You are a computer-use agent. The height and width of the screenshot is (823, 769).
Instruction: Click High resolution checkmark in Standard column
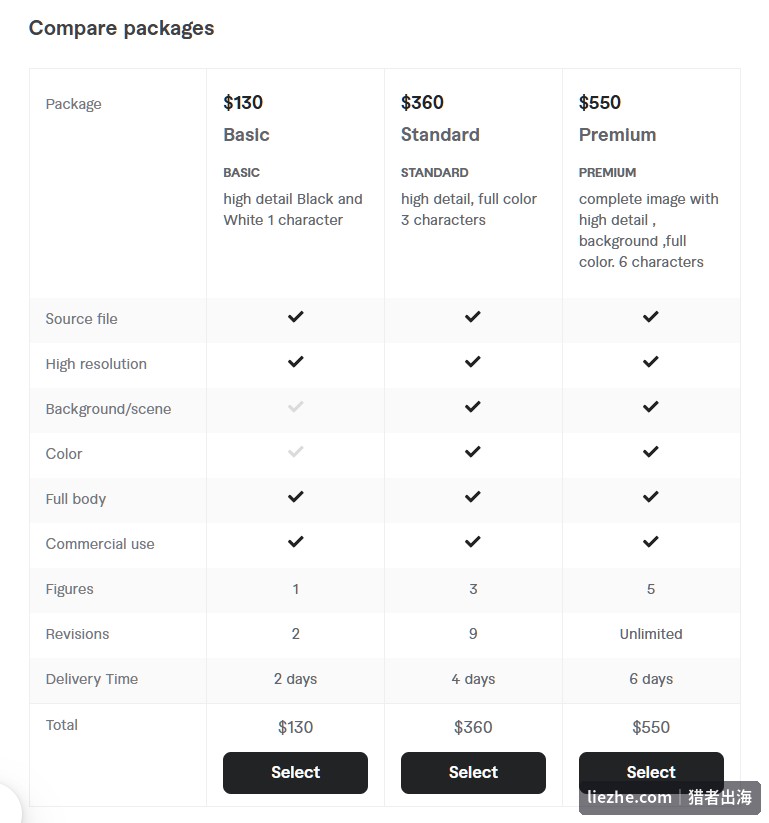click(472, 362)
